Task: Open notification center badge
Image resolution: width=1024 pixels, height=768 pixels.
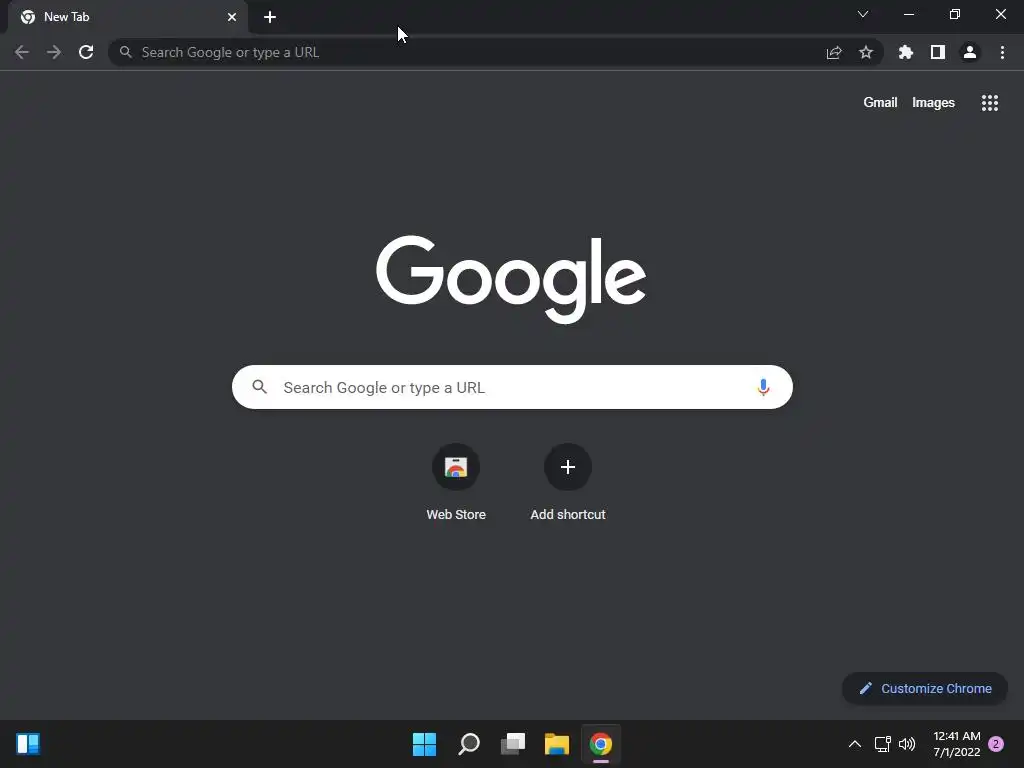Action: 996,744
